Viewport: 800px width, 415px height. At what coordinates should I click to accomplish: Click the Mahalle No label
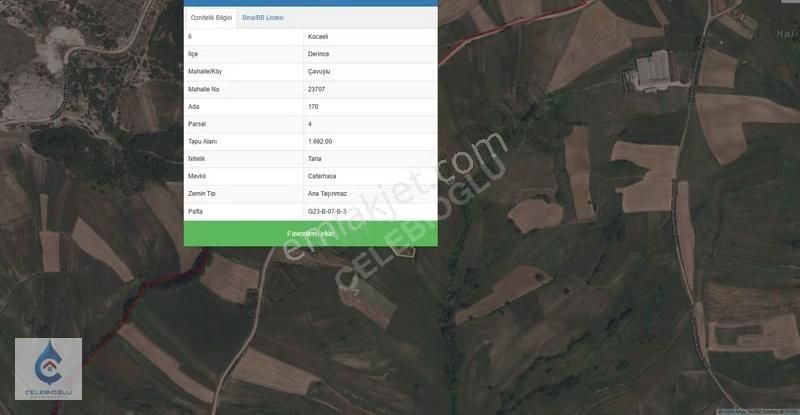tap(204, 89)
